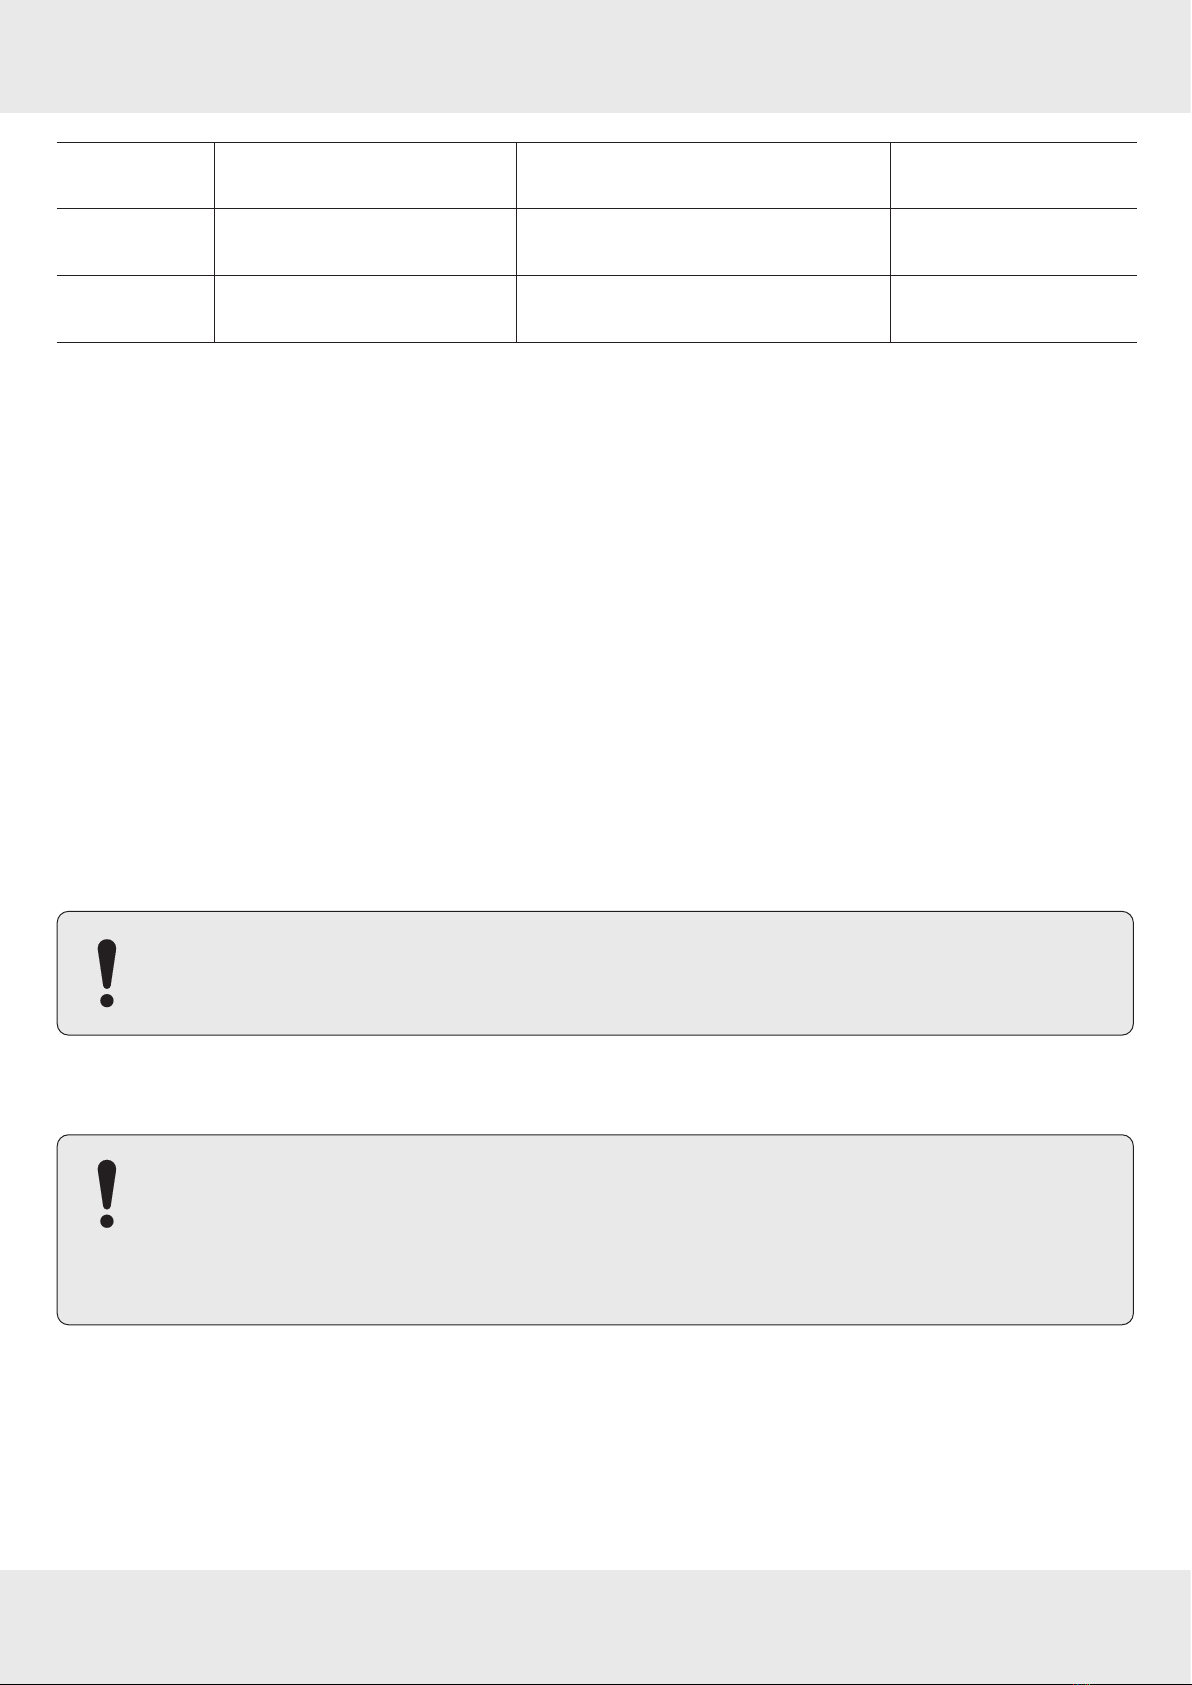Click the first-row, second-column table cell
Viewport: 1192px width, 1685px height.
(365, 175)
